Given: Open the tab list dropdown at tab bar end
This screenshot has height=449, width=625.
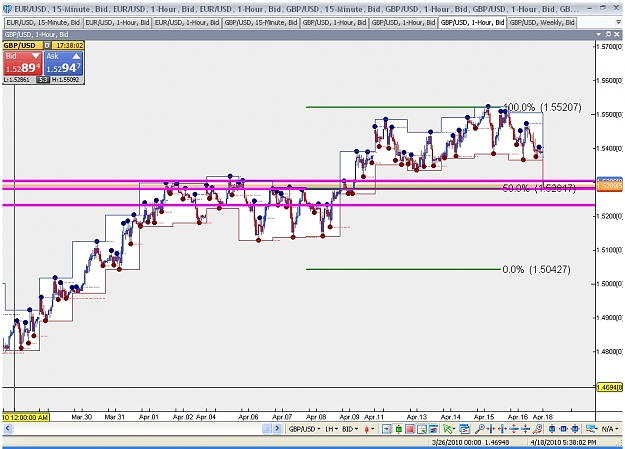Looking at the screenshot, I should click(618, 23).
